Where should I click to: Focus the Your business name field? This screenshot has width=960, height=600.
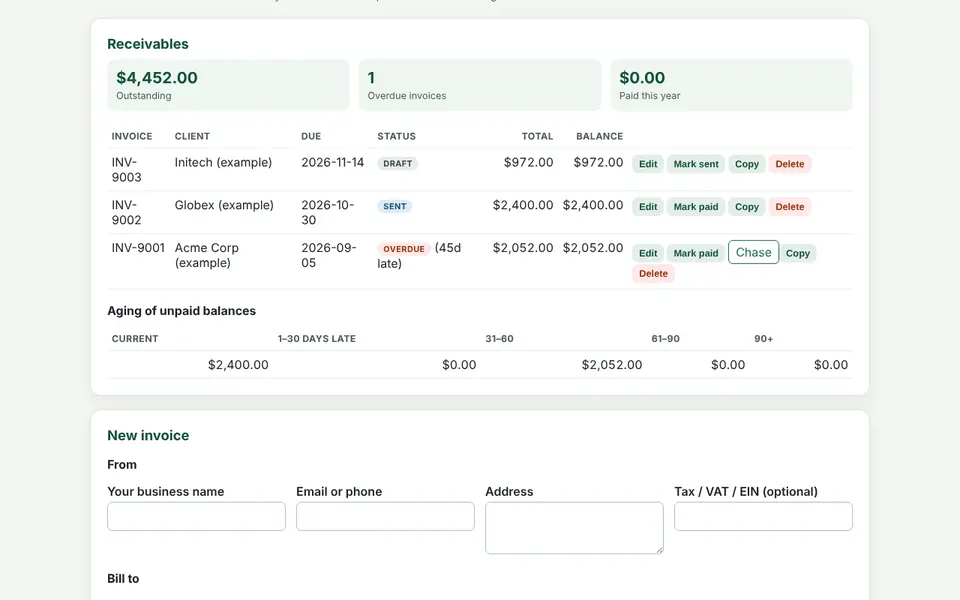click(197, 516)
